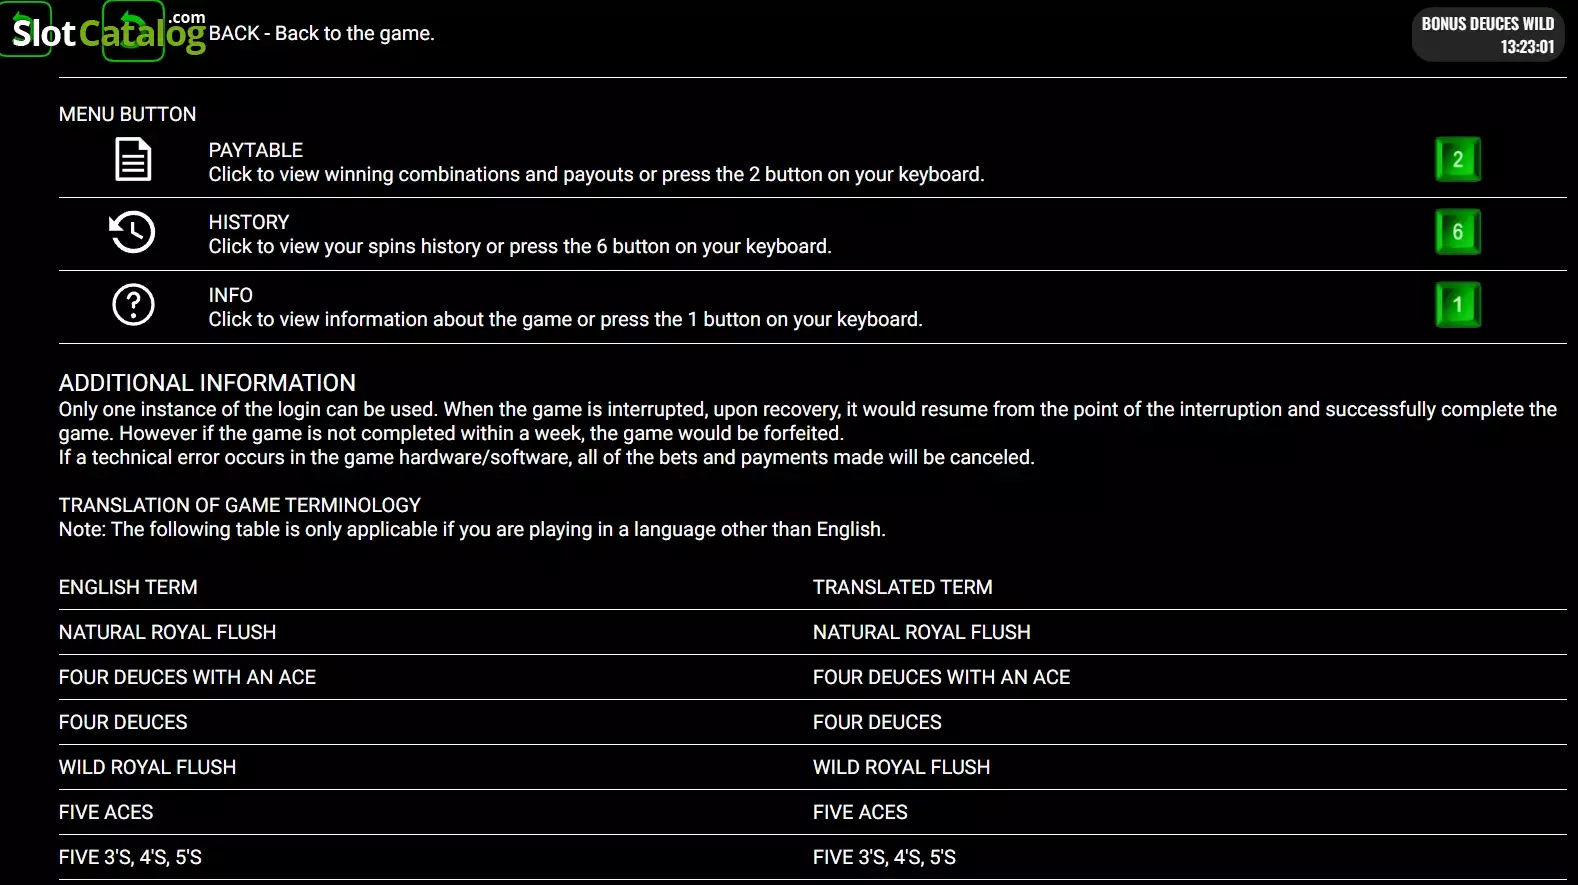Screen dimensions: 1578x885
Task: Click the Info question mark icon
Action: click(133, 305)
